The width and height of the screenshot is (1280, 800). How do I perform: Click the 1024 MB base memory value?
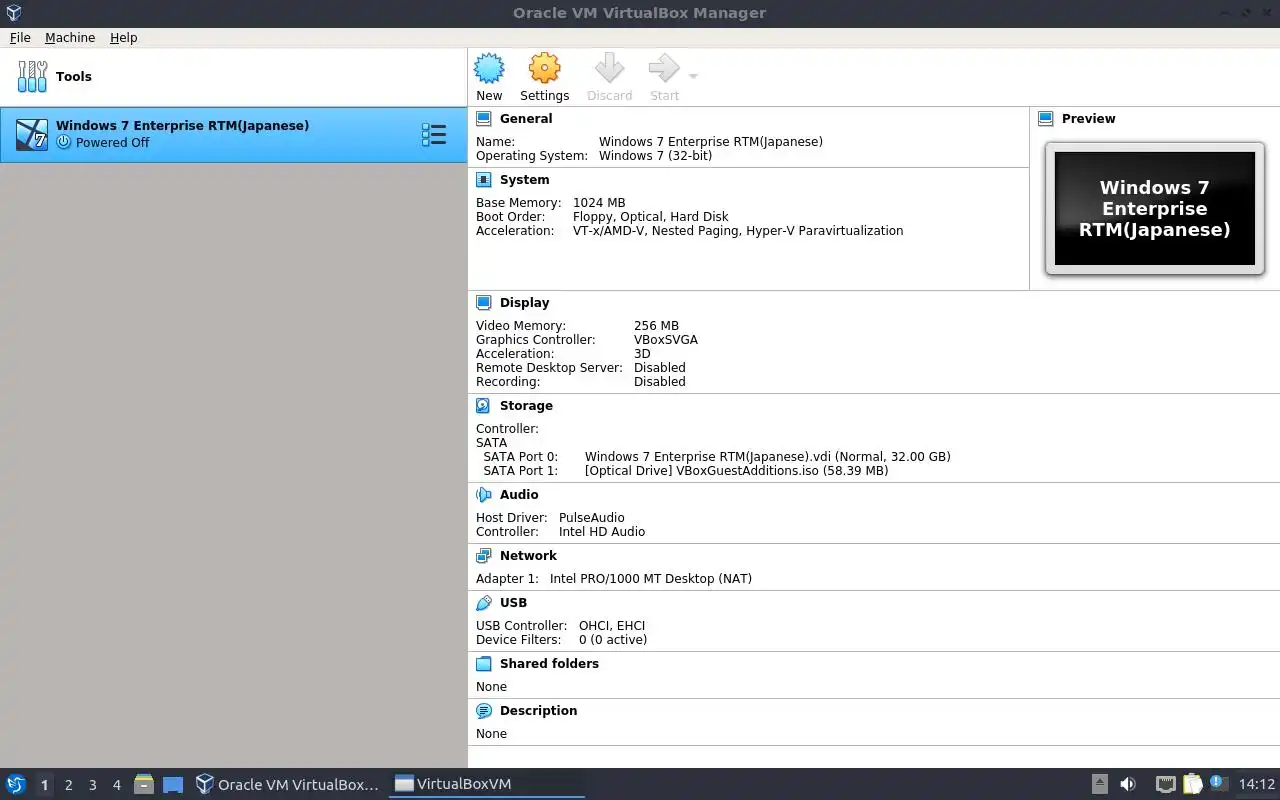(599, 203)
